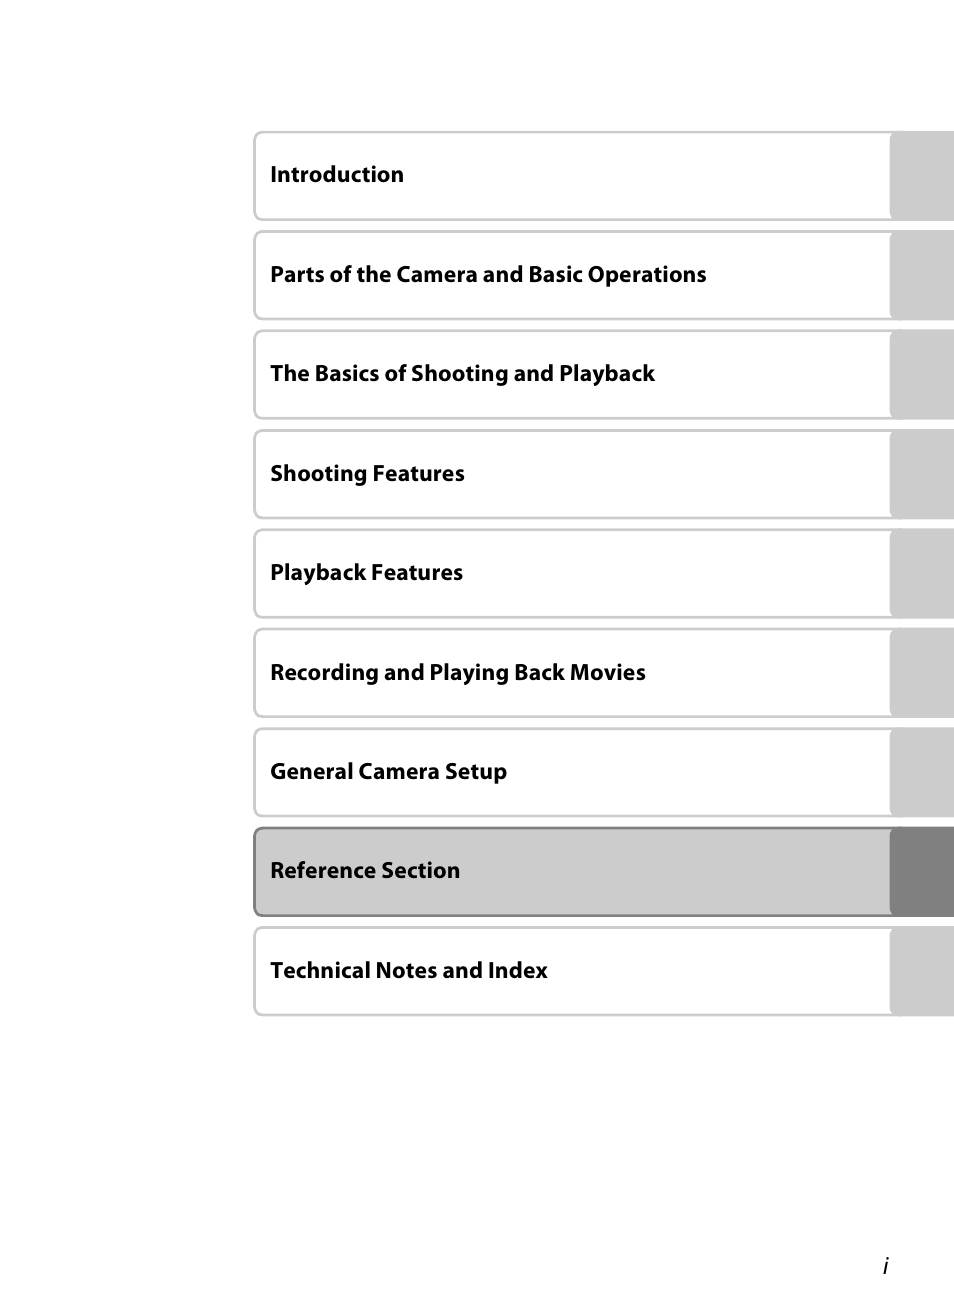Image resolution: width=954 pixels, height=1314 pixels.
Task: Click the gray tab beside Recording and Playing Back Movies
Action: pyautogui.click(x=921, y=673)
